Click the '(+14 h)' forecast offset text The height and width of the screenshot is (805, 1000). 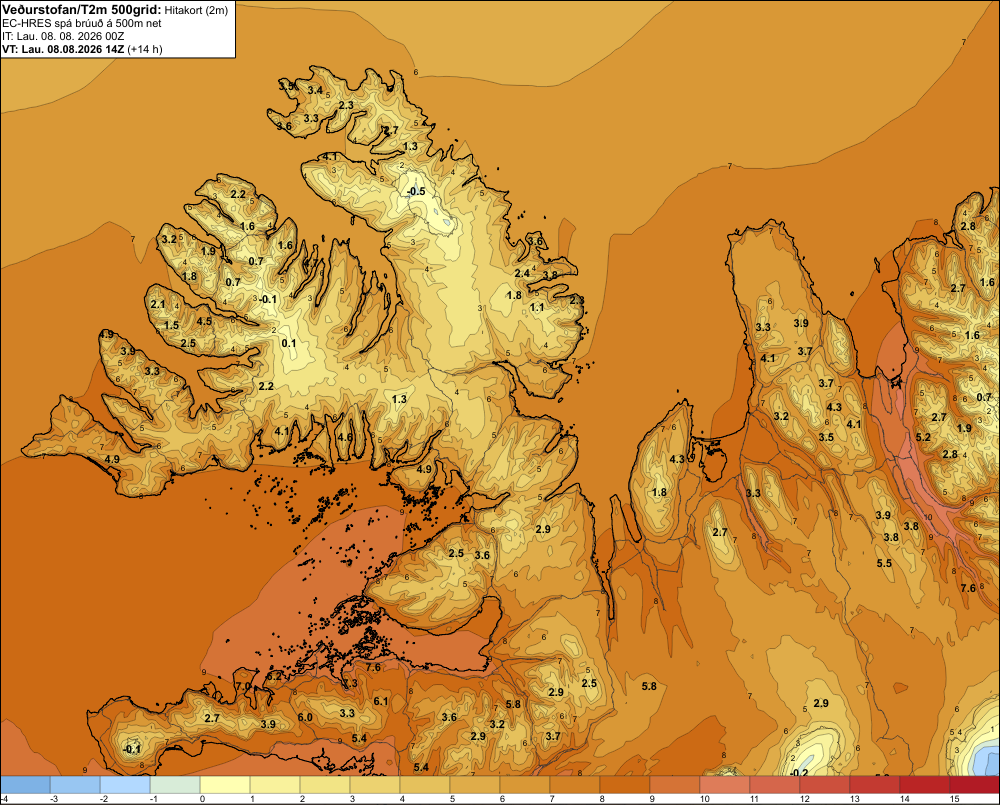point(145,49)
